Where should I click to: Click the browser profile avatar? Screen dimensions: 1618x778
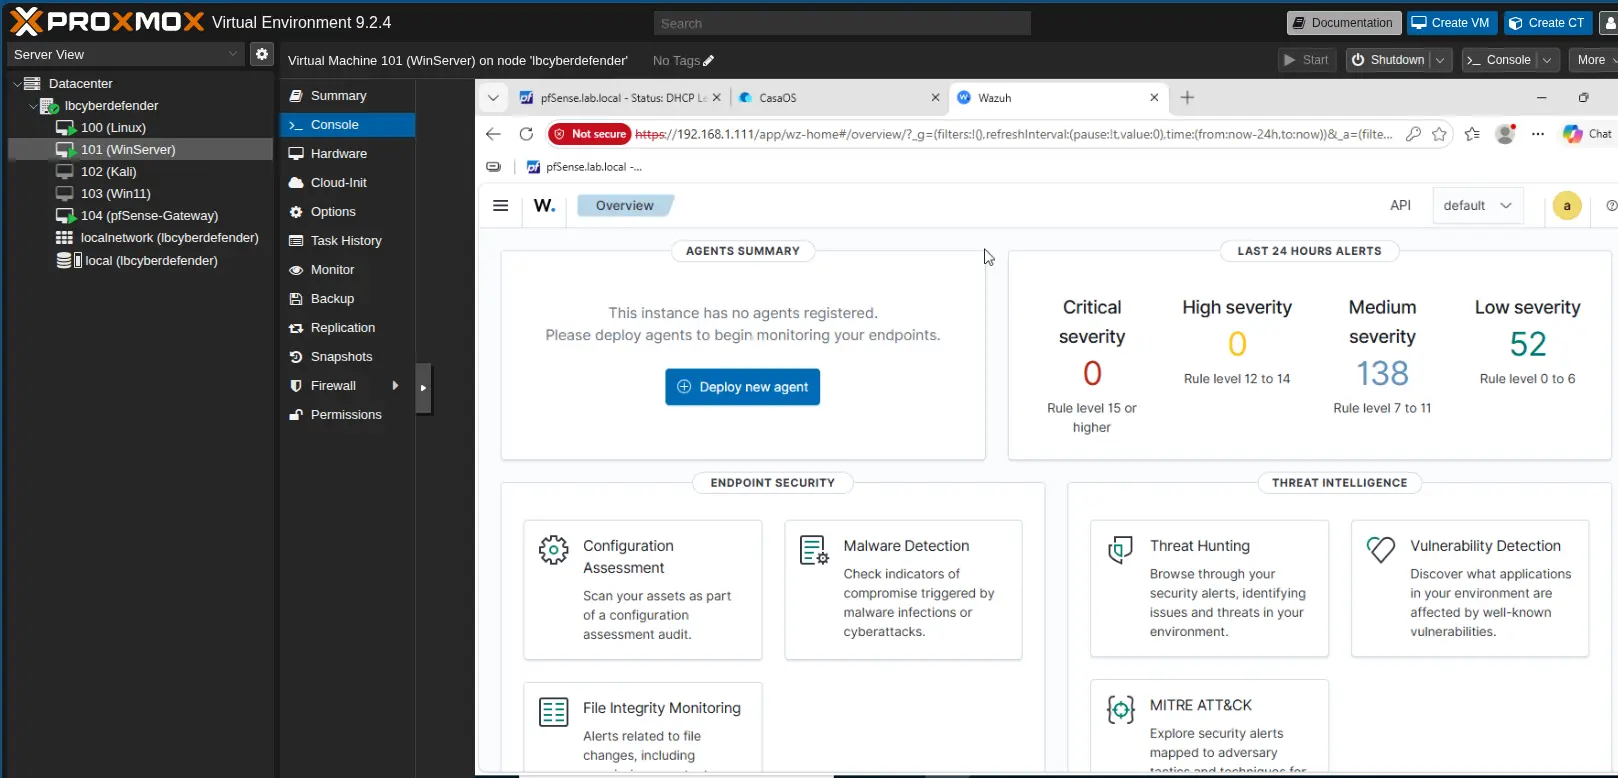pyautogui.click(x=1505, y=134)
